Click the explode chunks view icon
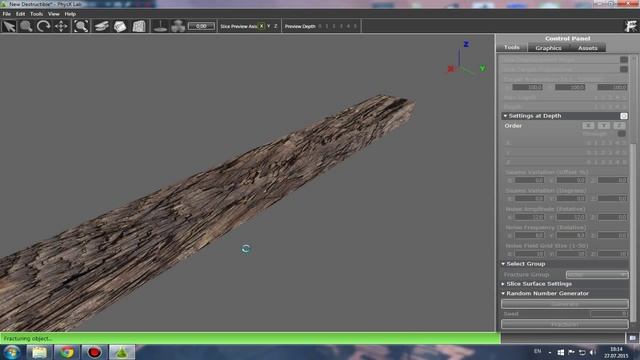The image size is (640, 360). (178, 26)
